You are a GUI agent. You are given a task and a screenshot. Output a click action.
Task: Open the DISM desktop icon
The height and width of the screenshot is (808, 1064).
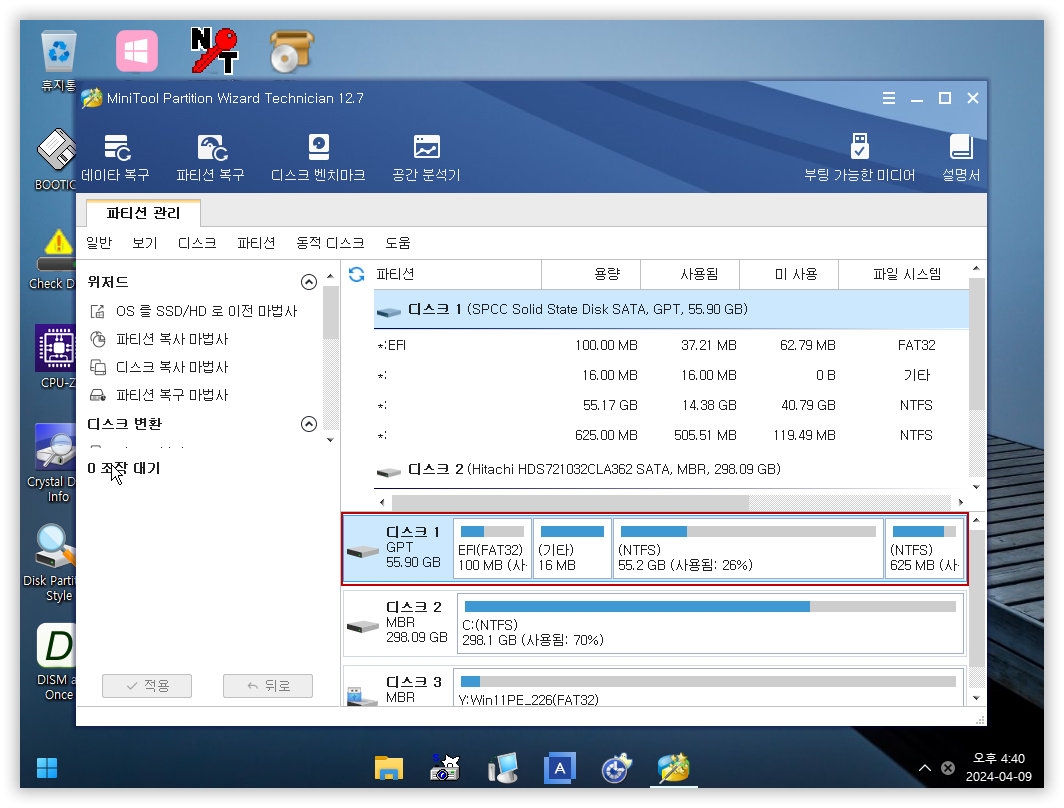click(57, 662)
